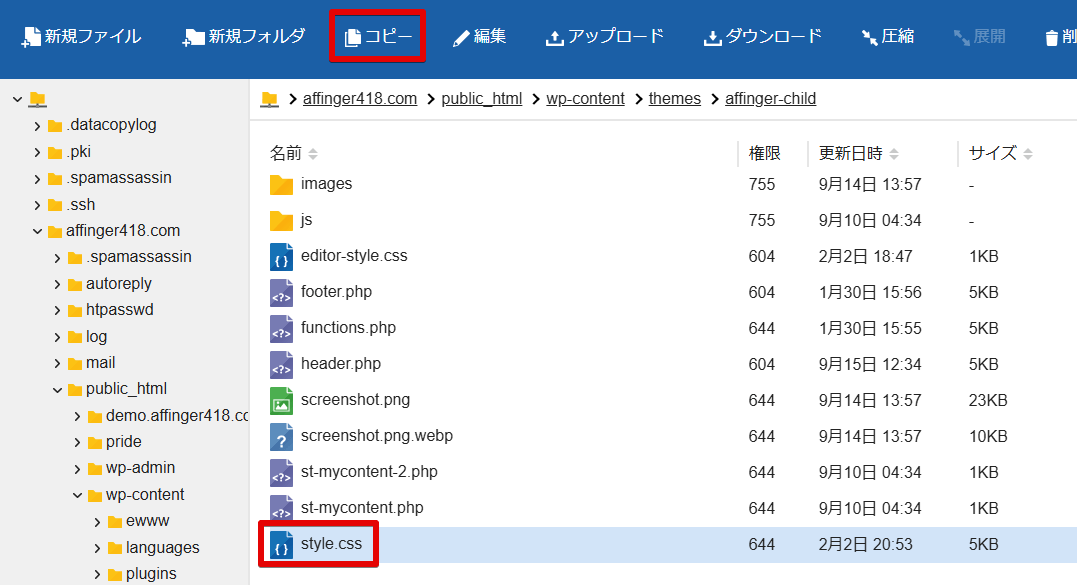Click the 2月2日 20:53 date cell

tap(865, 544)
